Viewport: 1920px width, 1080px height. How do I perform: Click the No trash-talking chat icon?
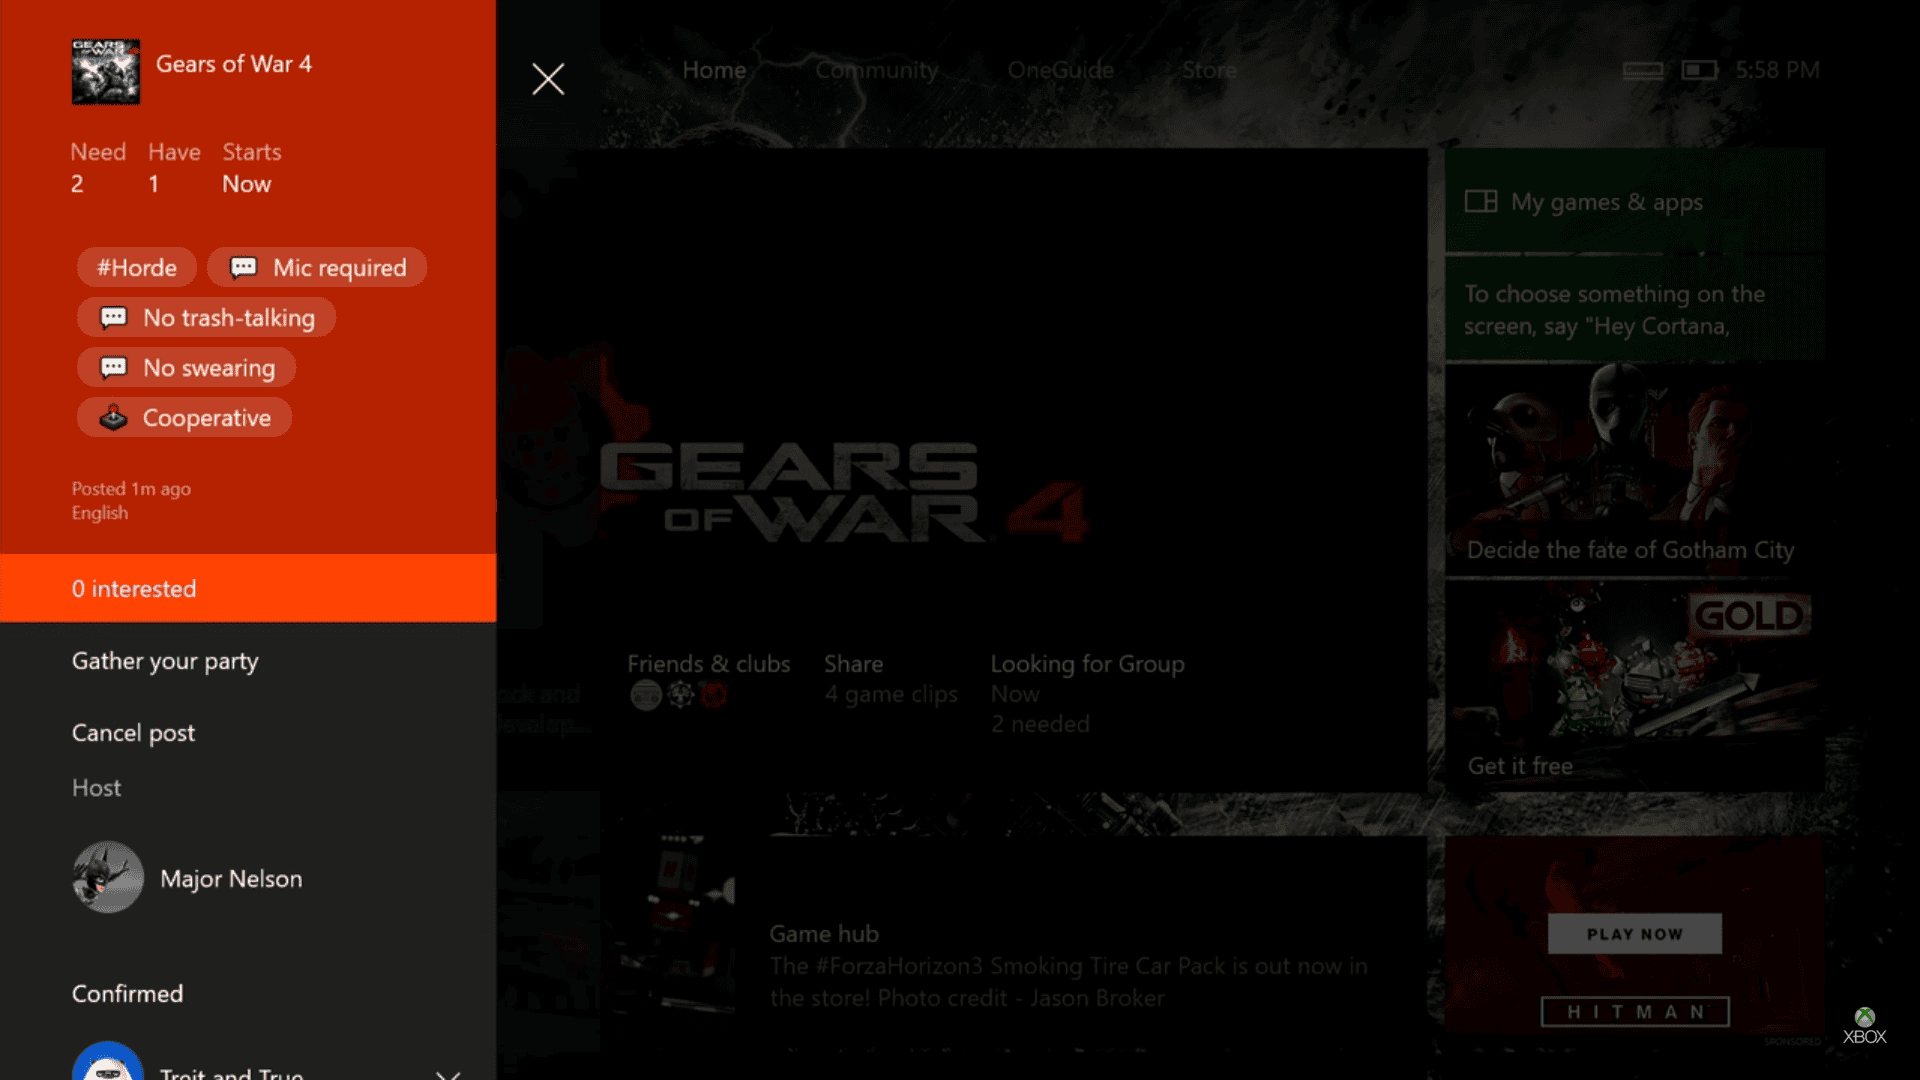(x=114, y=317)
